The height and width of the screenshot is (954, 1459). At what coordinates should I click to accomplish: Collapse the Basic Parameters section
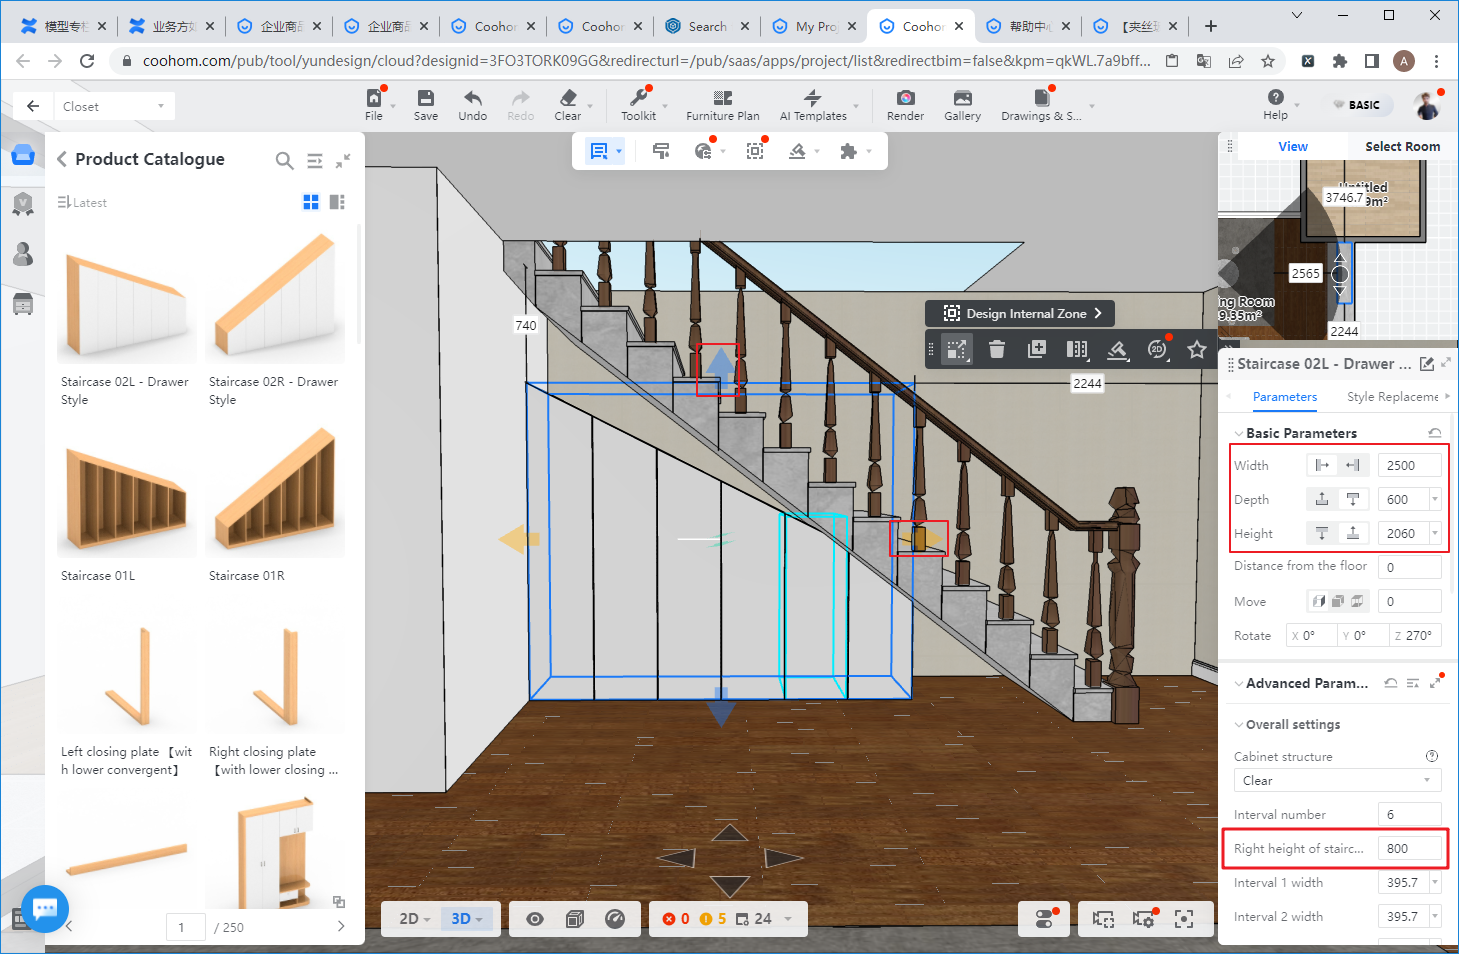click(1239, 433)
